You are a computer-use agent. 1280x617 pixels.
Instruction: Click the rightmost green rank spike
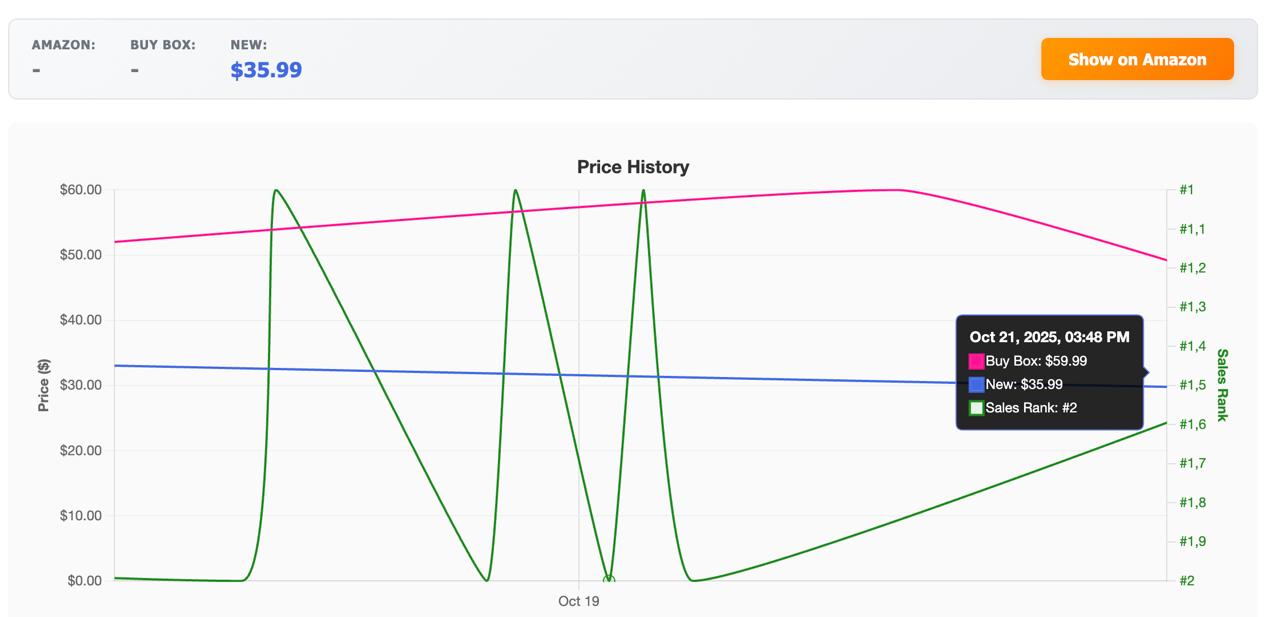click(x=643, y=192)
